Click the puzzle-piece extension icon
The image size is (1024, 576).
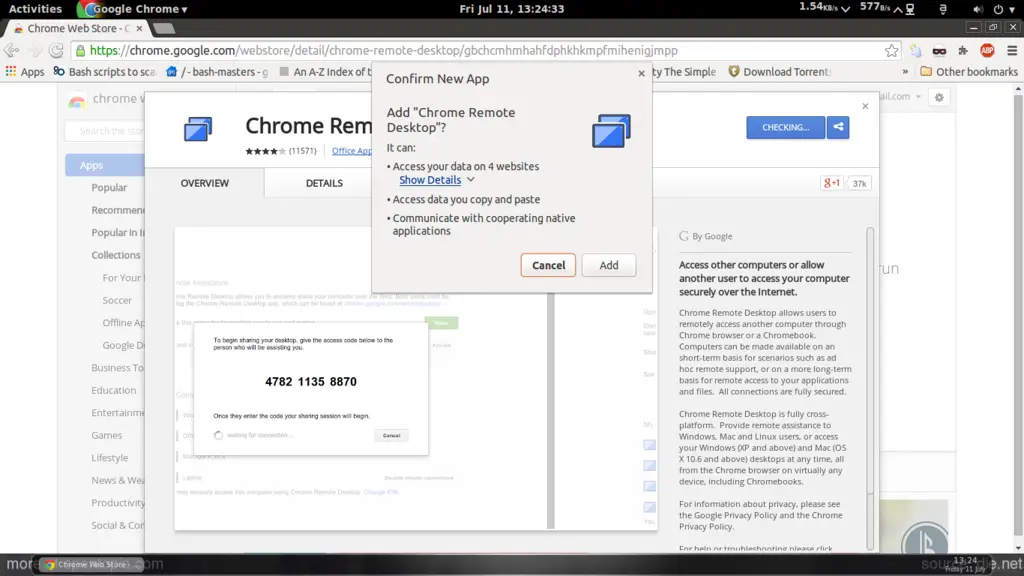tap(963, 50)
